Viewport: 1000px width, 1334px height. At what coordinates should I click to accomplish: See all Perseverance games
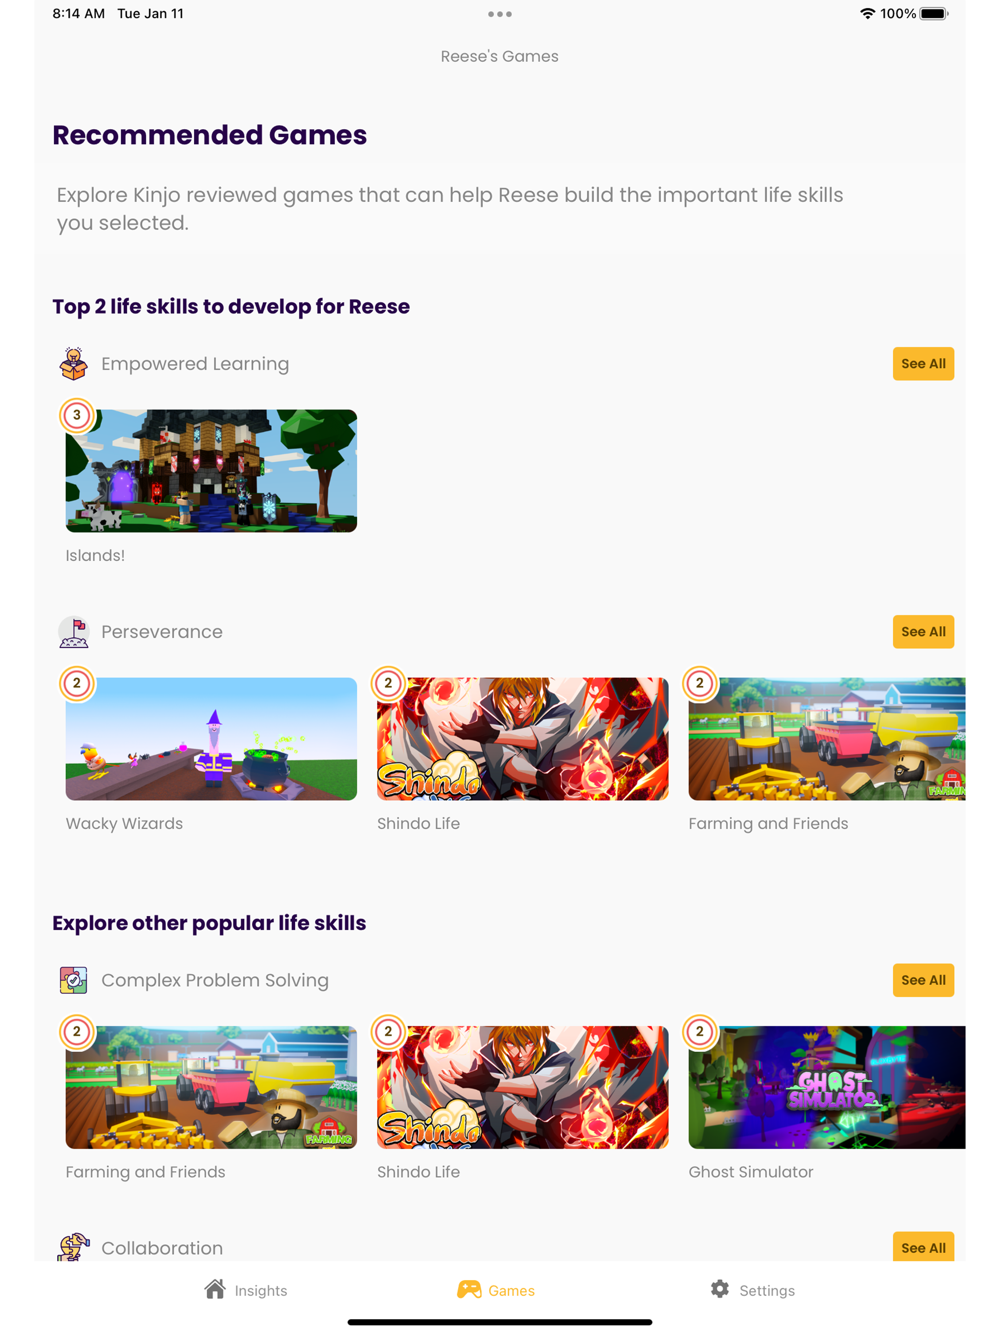coord(923,632)
